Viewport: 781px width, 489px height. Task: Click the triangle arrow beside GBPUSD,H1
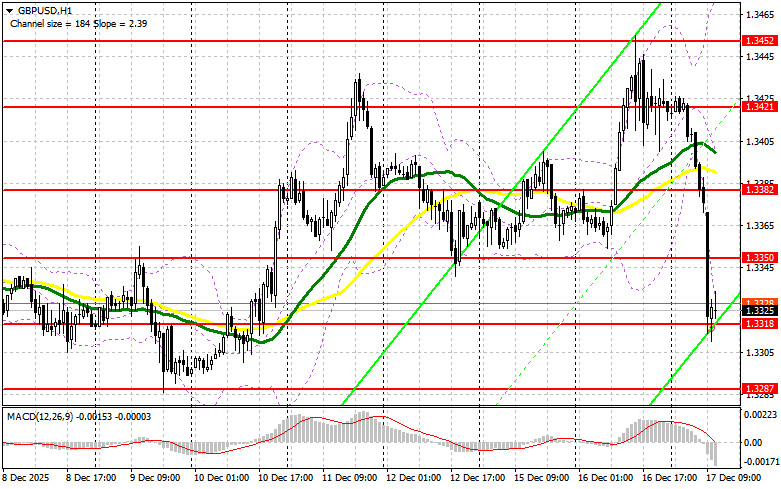[10, 10]
